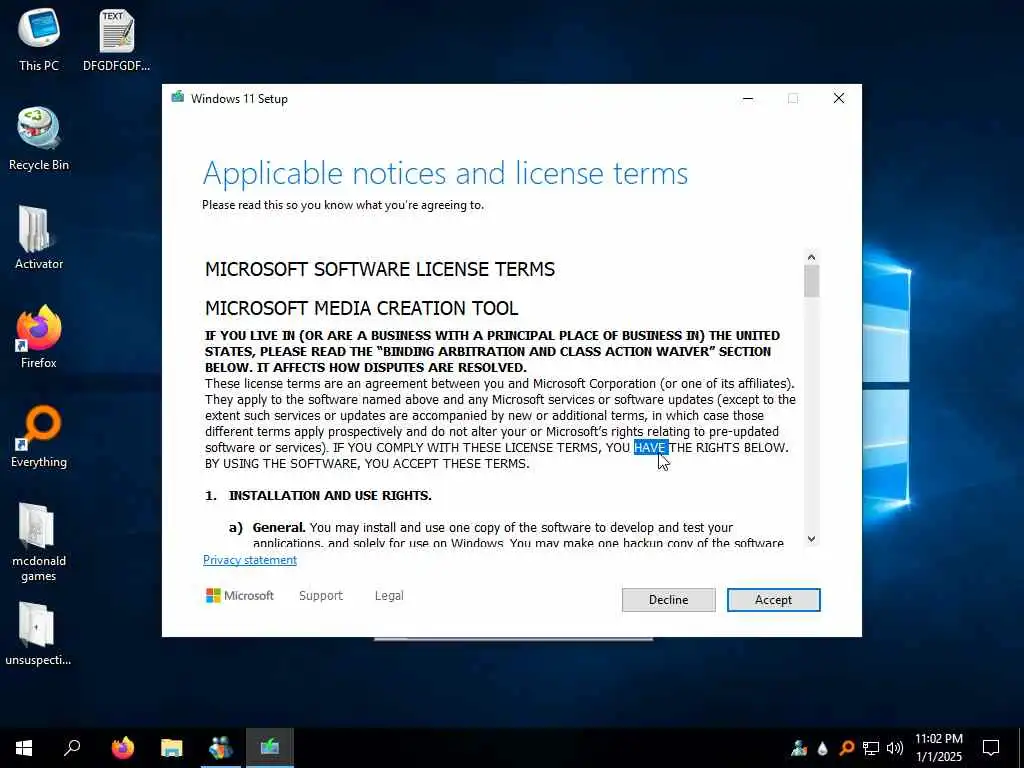1024x768 pixels.
Task: Minimize the Windows 11 Setup window
Action: coord(748,99)
